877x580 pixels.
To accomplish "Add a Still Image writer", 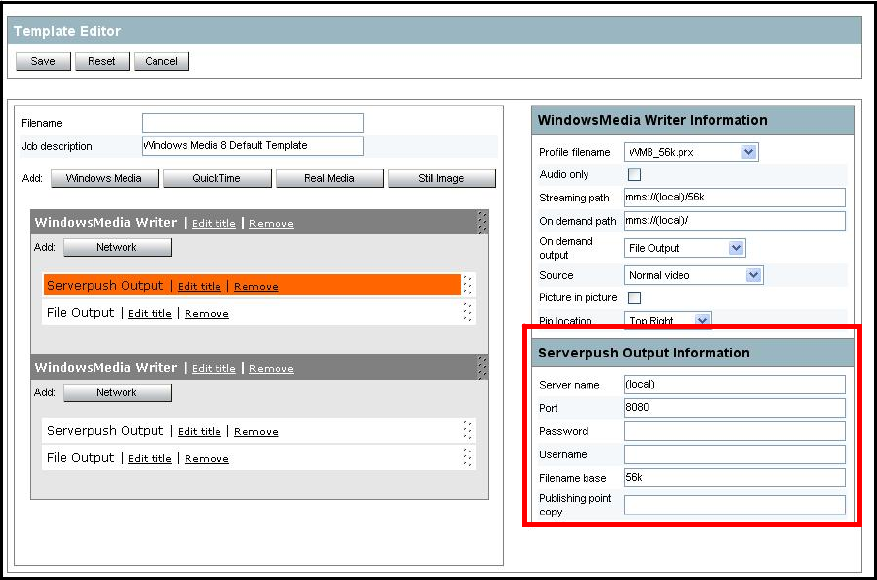I will coord(441,179).
